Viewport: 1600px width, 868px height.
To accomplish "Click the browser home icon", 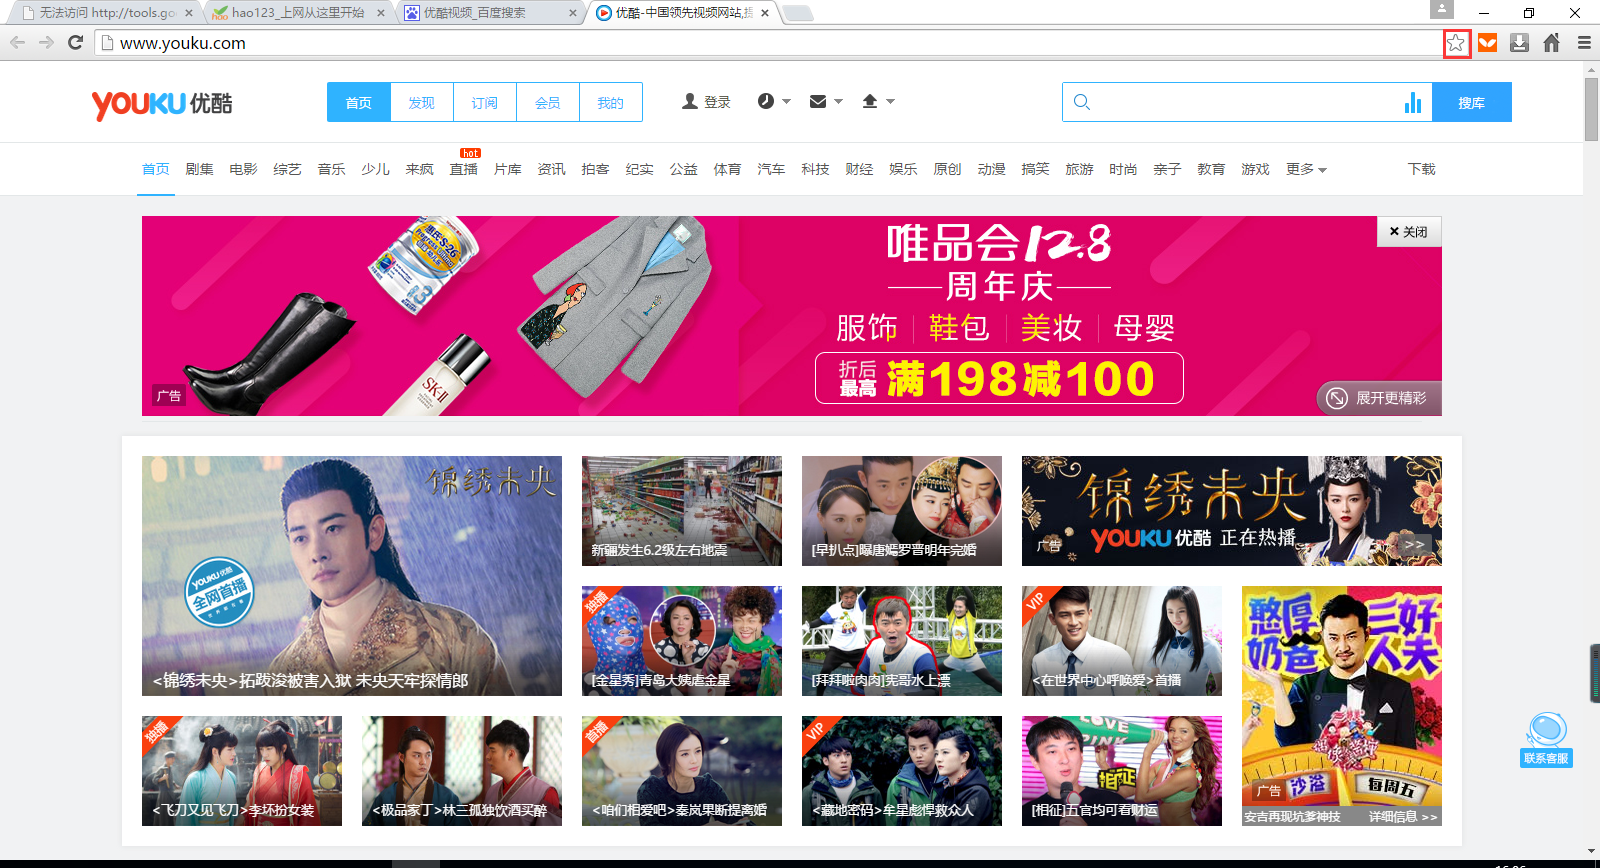I will pos(1551,43).
